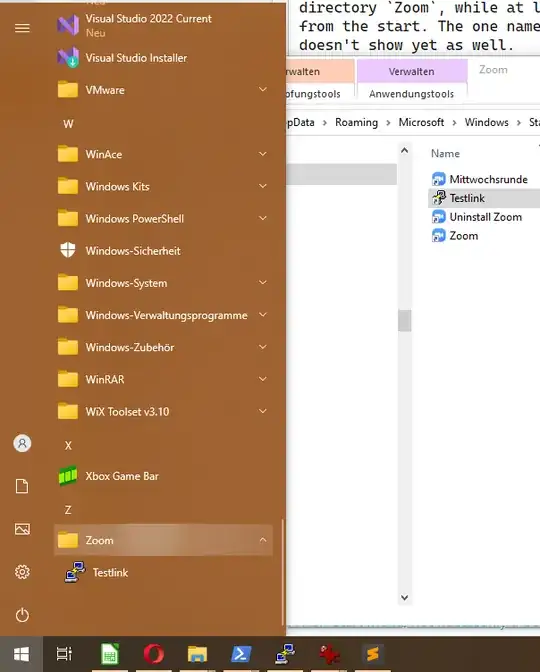Open File Explorer from taskbar
Image resolution: width=540 pixels, height=672 pixels.
197,654
